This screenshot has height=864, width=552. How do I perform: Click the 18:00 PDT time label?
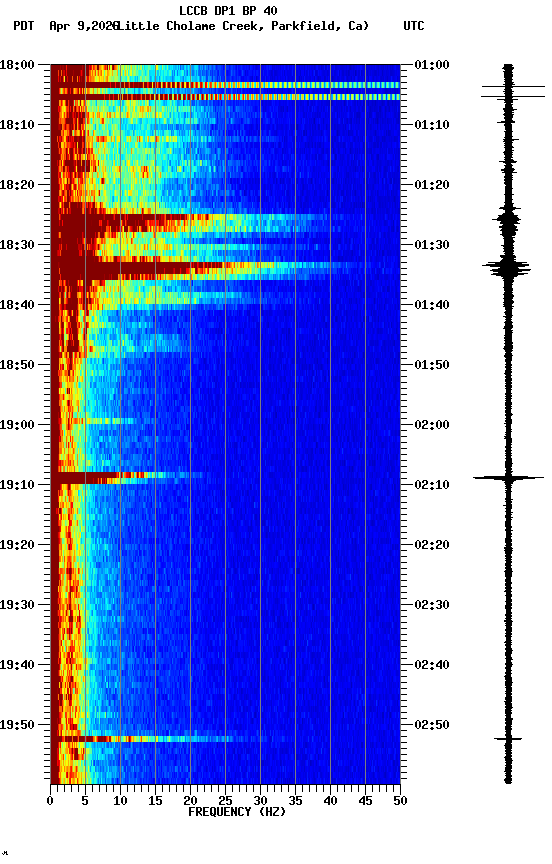point(17,65)
